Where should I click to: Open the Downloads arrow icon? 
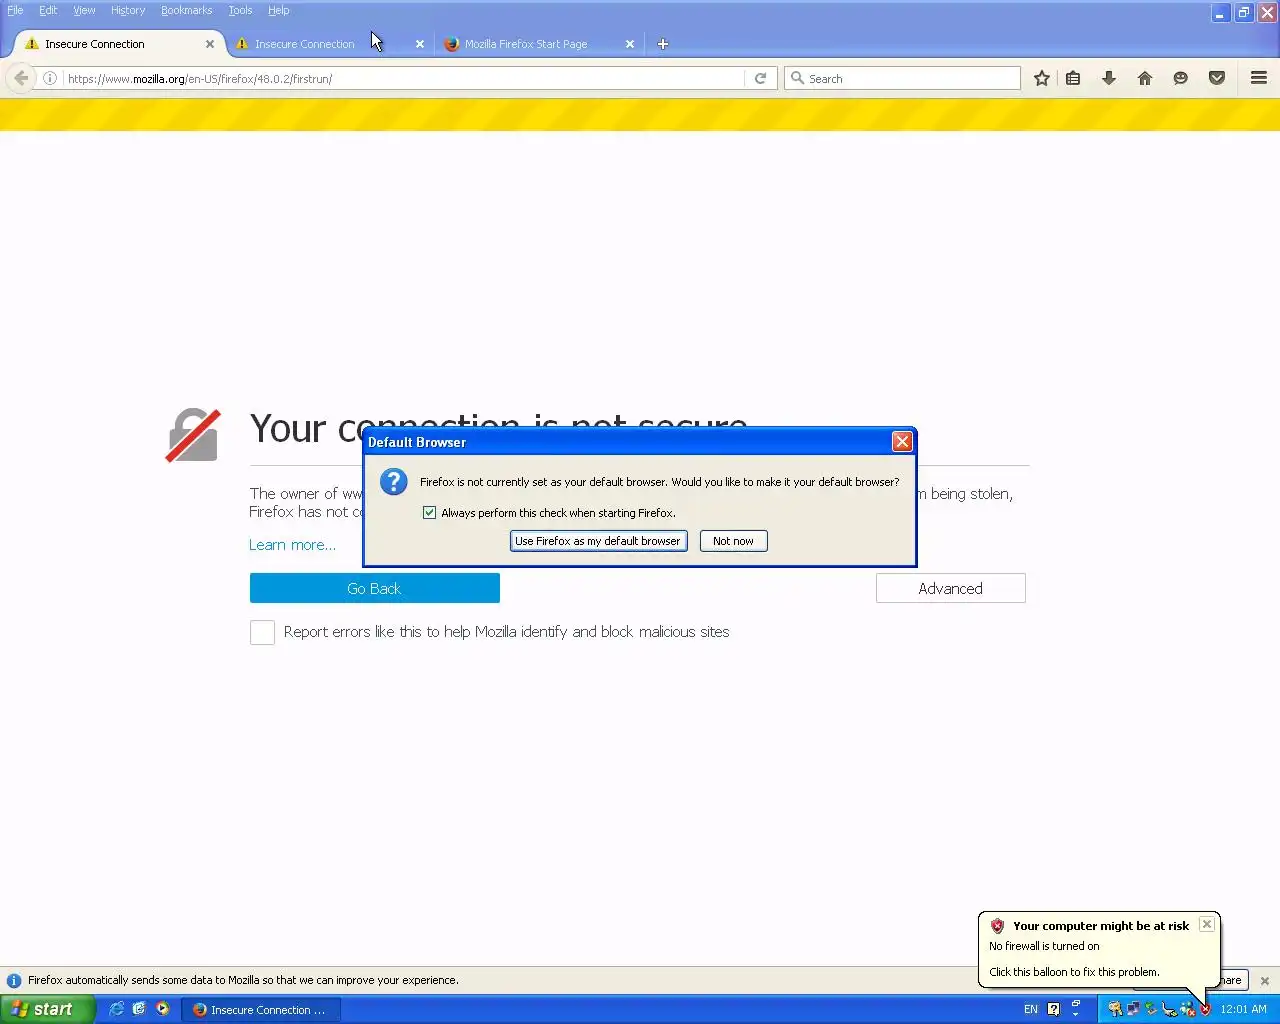coord(1109,78)
